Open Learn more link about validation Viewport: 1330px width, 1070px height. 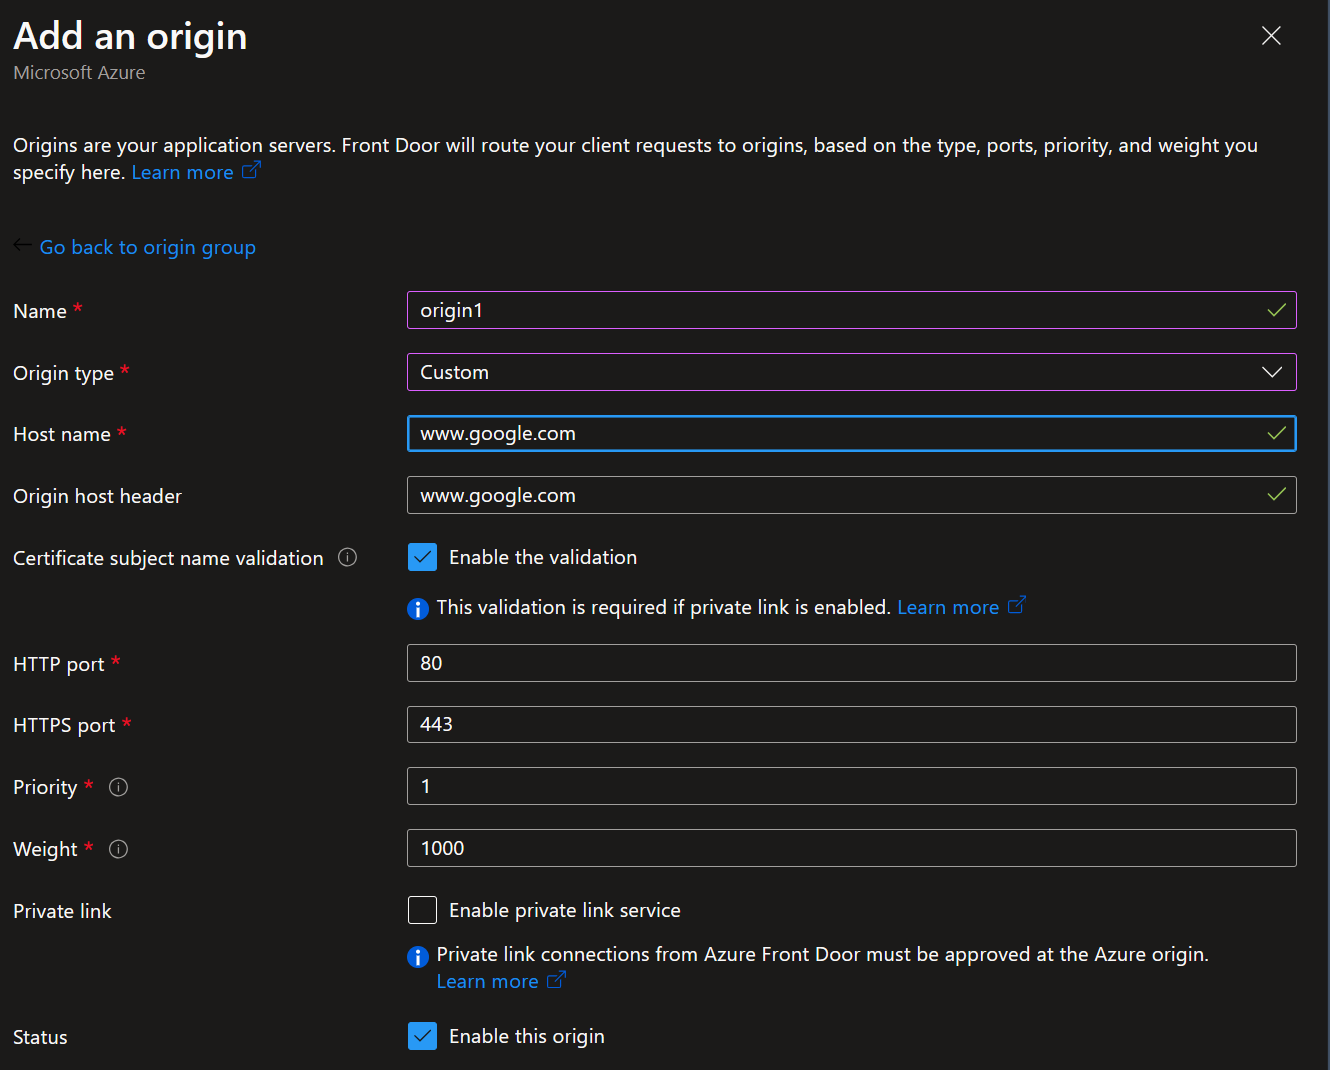point(947,607)
